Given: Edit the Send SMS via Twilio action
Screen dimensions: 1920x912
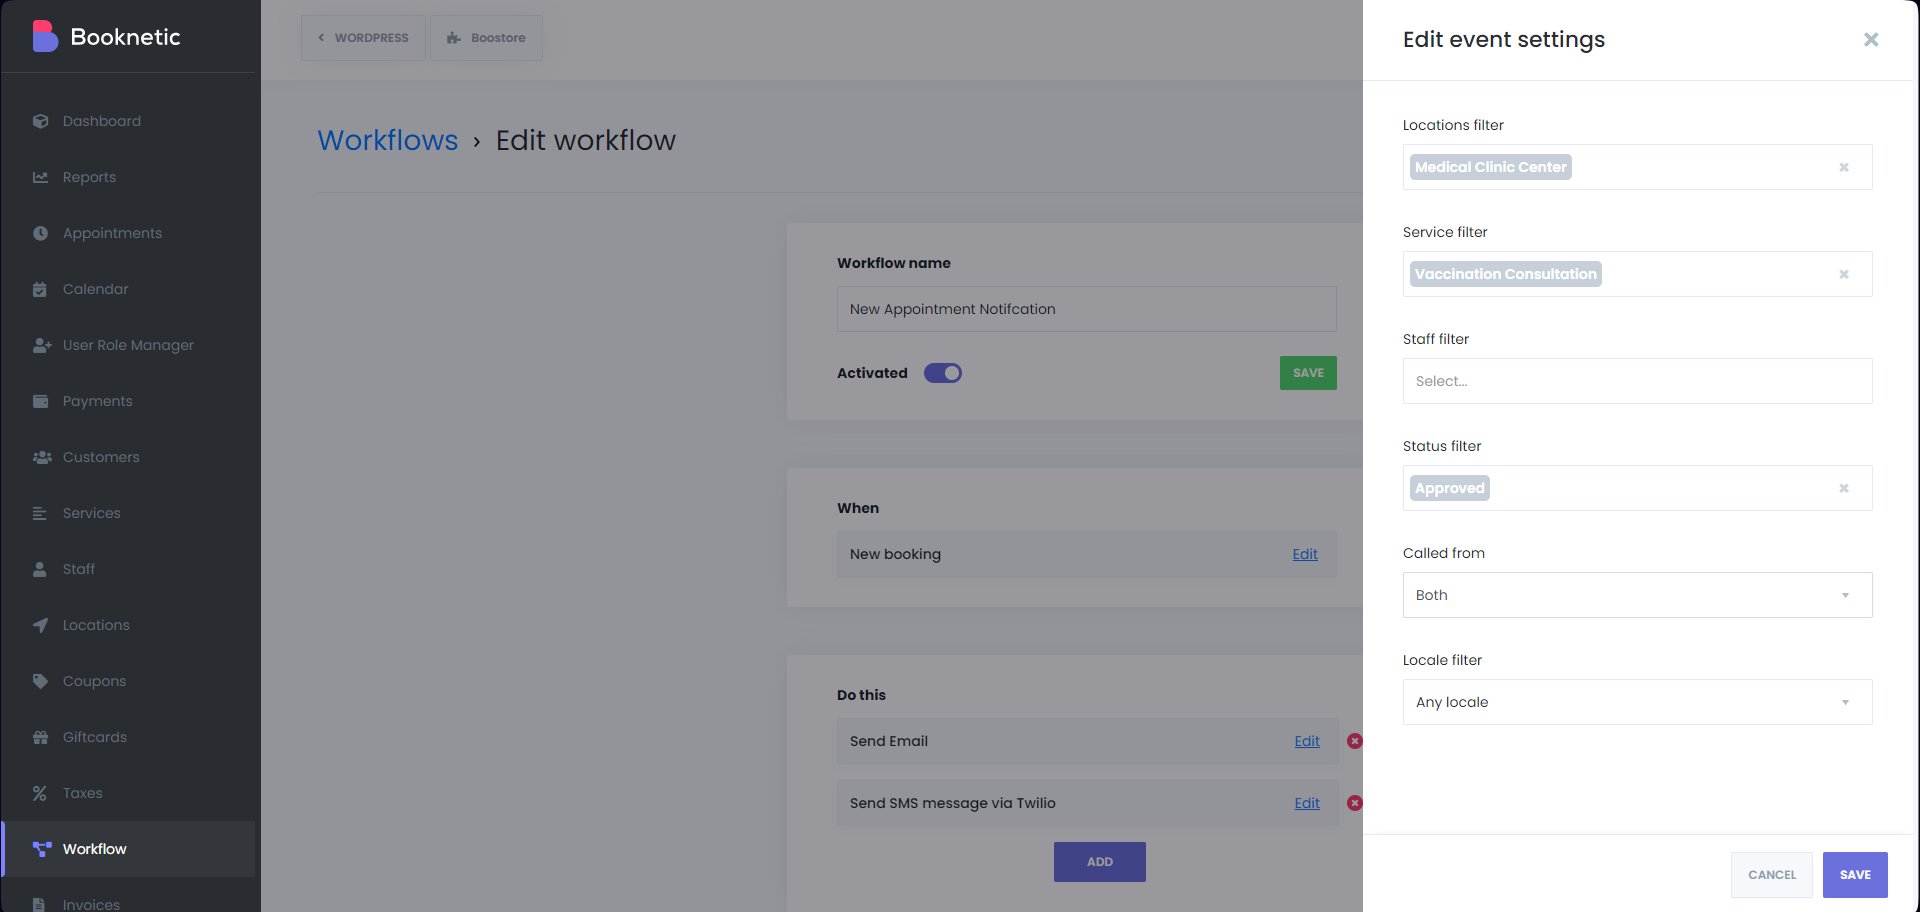Looking at the screenshot, I should click(x=1307, y=803).
